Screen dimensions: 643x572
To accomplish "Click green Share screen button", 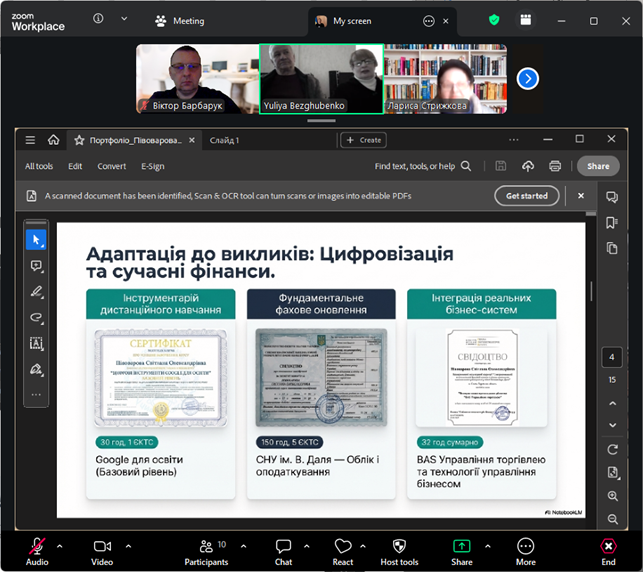I will coord(462,551).
